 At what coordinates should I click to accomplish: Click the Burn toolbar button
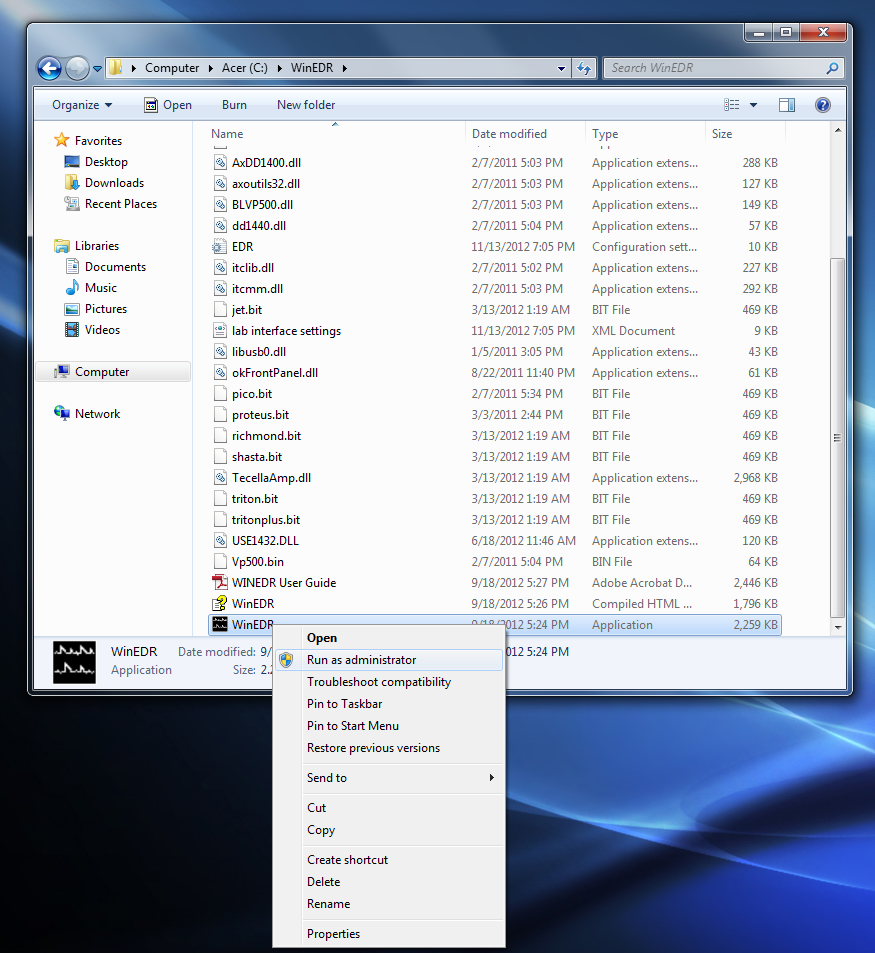coord(235,105)
